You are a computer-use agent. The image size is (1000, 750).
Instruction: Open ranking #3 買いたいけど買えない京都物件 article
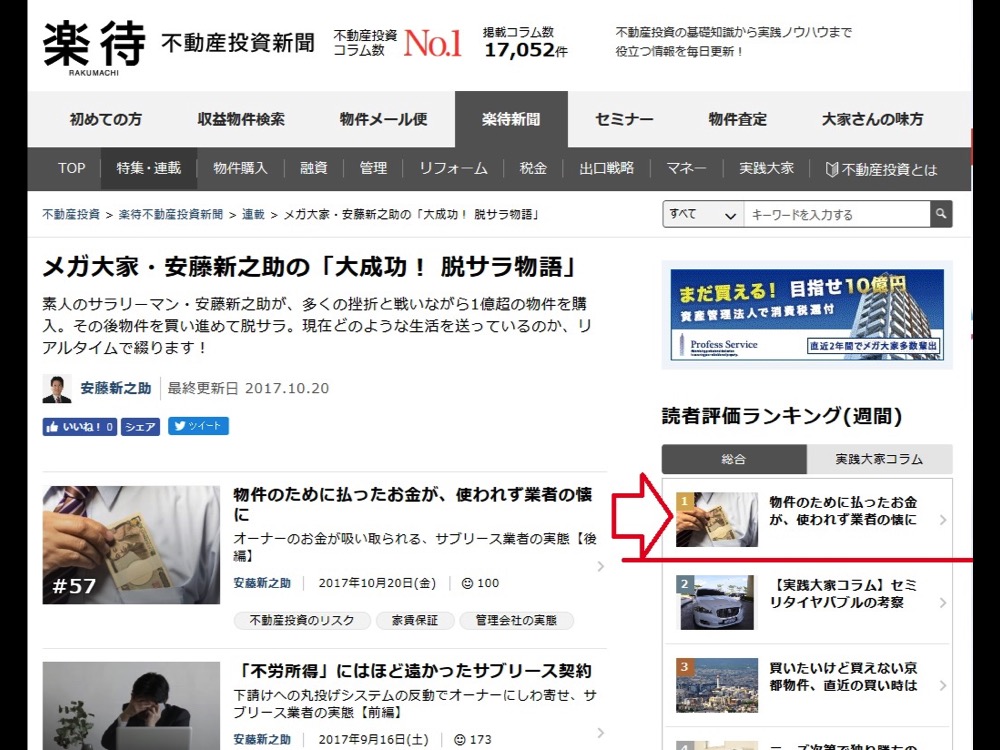tap(843, 677)
